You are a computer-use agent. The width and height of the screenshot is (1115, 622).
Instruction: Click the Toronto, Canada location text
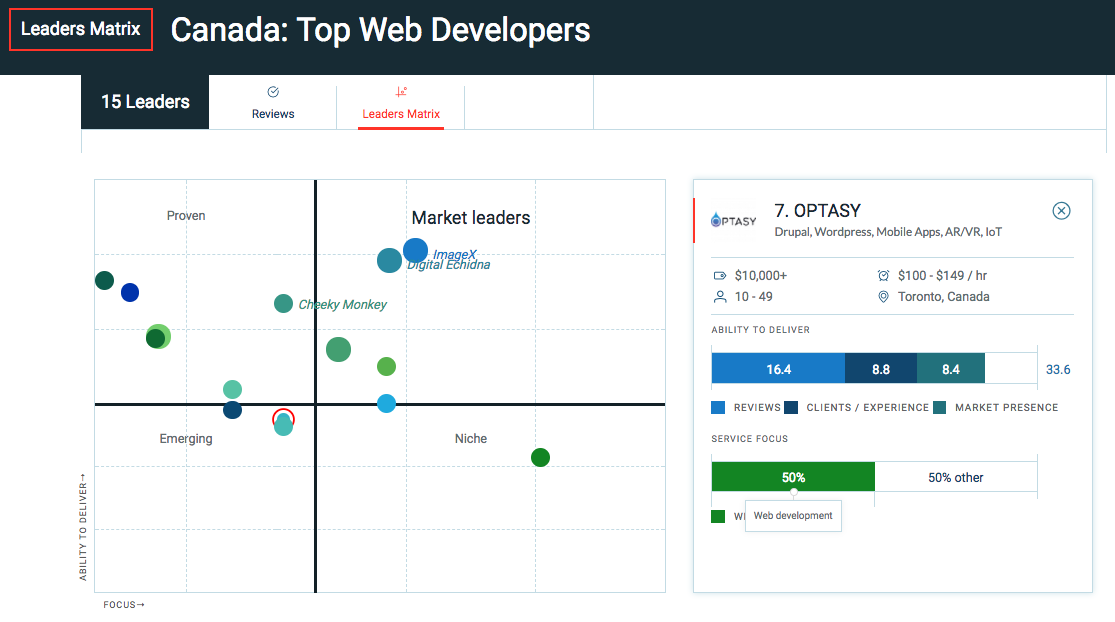click(x=943, y=297)
